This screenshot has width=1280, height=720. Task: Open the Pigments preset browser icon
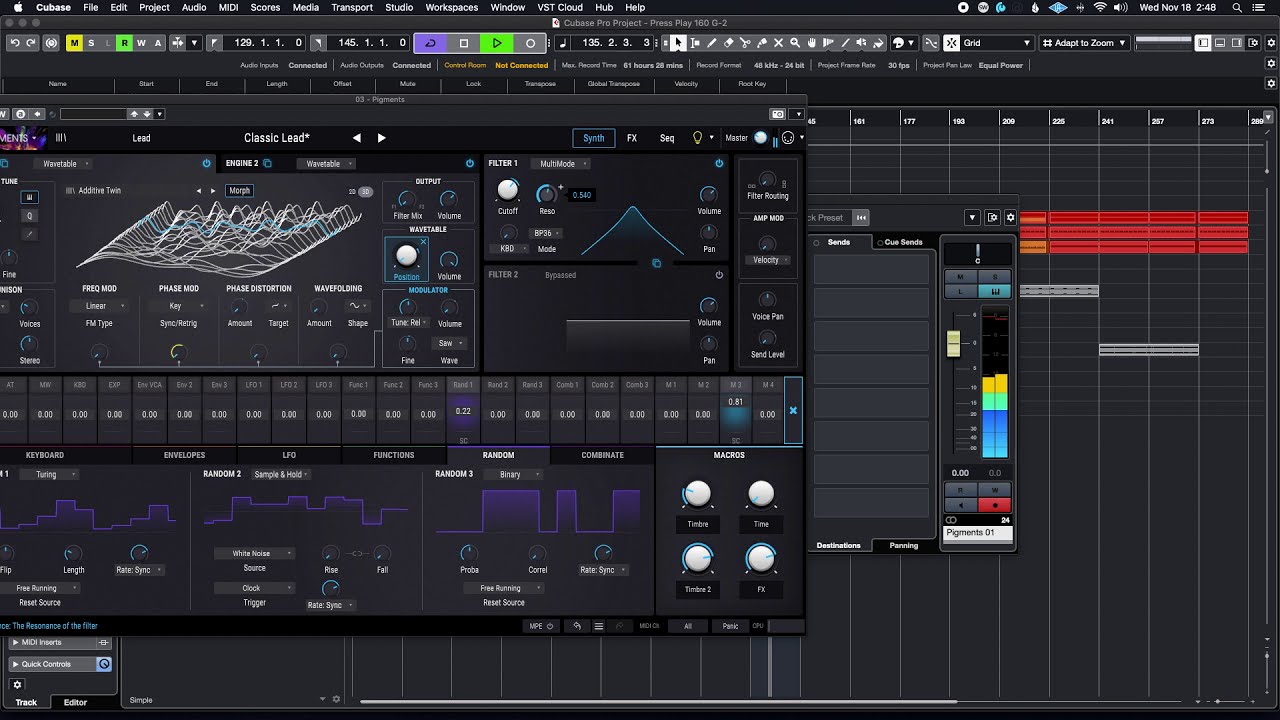[61, 138]
